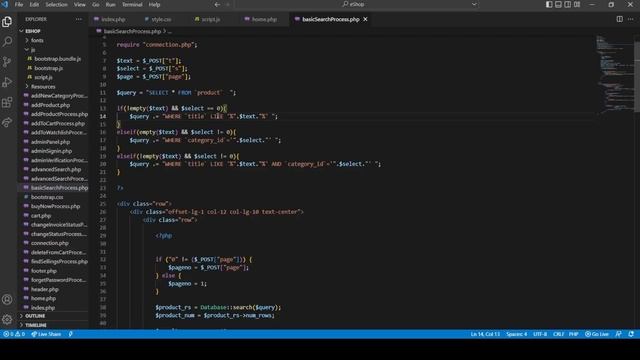Open cart.php in the Explorer

coord(41,216)
